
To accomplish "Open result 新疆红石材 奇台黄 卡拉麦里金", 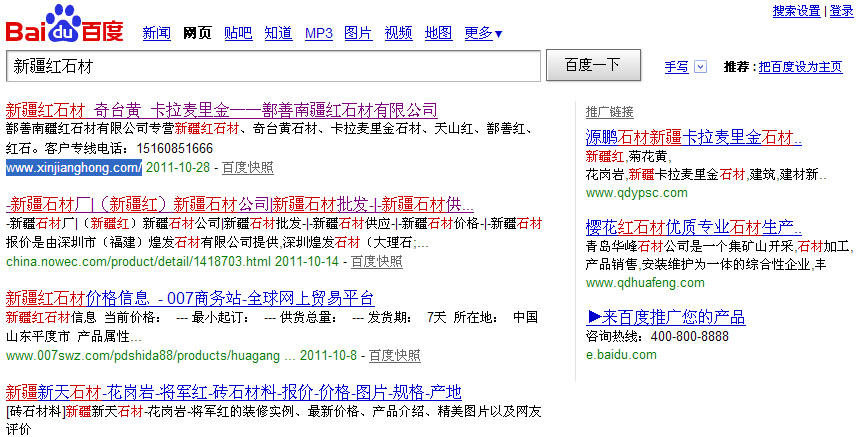I will (222, 110).
